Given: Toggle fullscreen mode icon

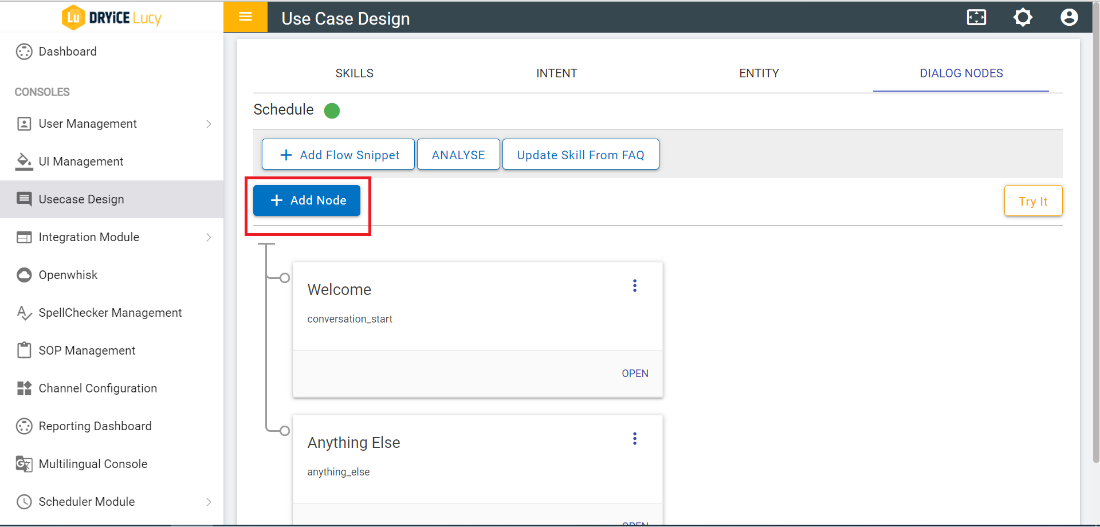Looking at the screenshot, I should coord(976,18).
